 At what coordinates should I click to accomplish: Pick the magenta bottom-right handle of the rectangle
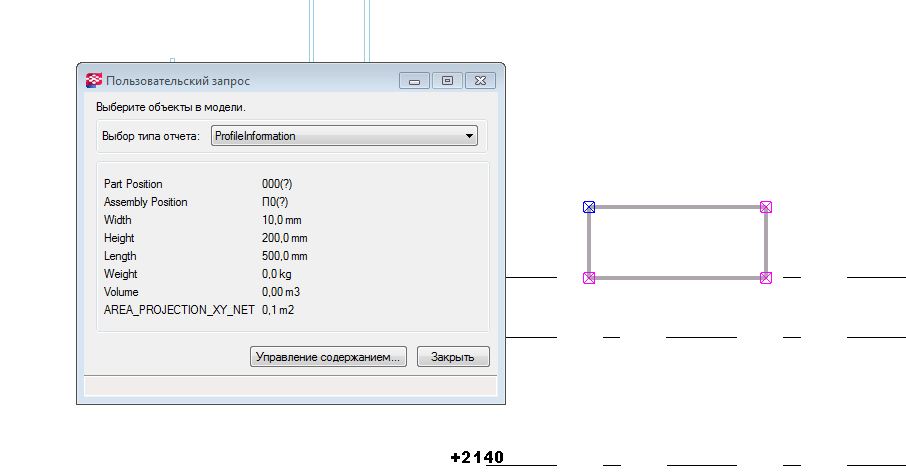[x=766, y=277]
